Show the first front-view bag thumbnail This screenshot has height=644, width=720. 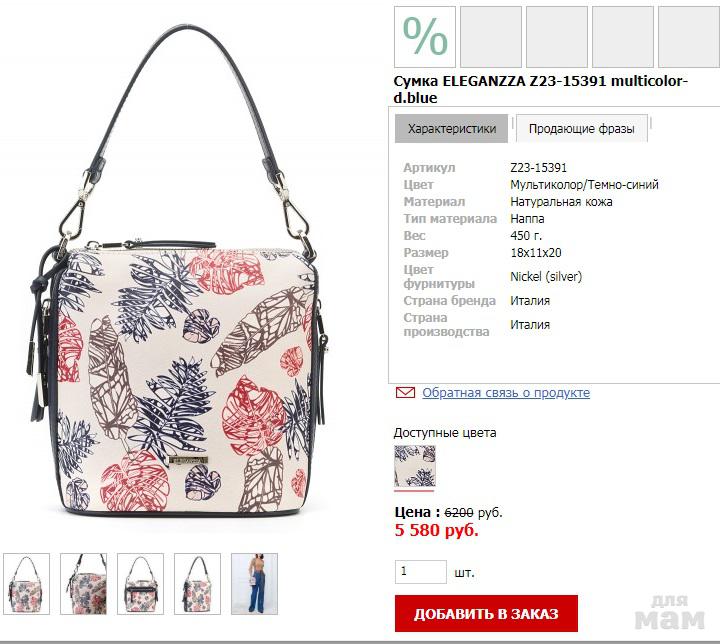pos(27,584)
